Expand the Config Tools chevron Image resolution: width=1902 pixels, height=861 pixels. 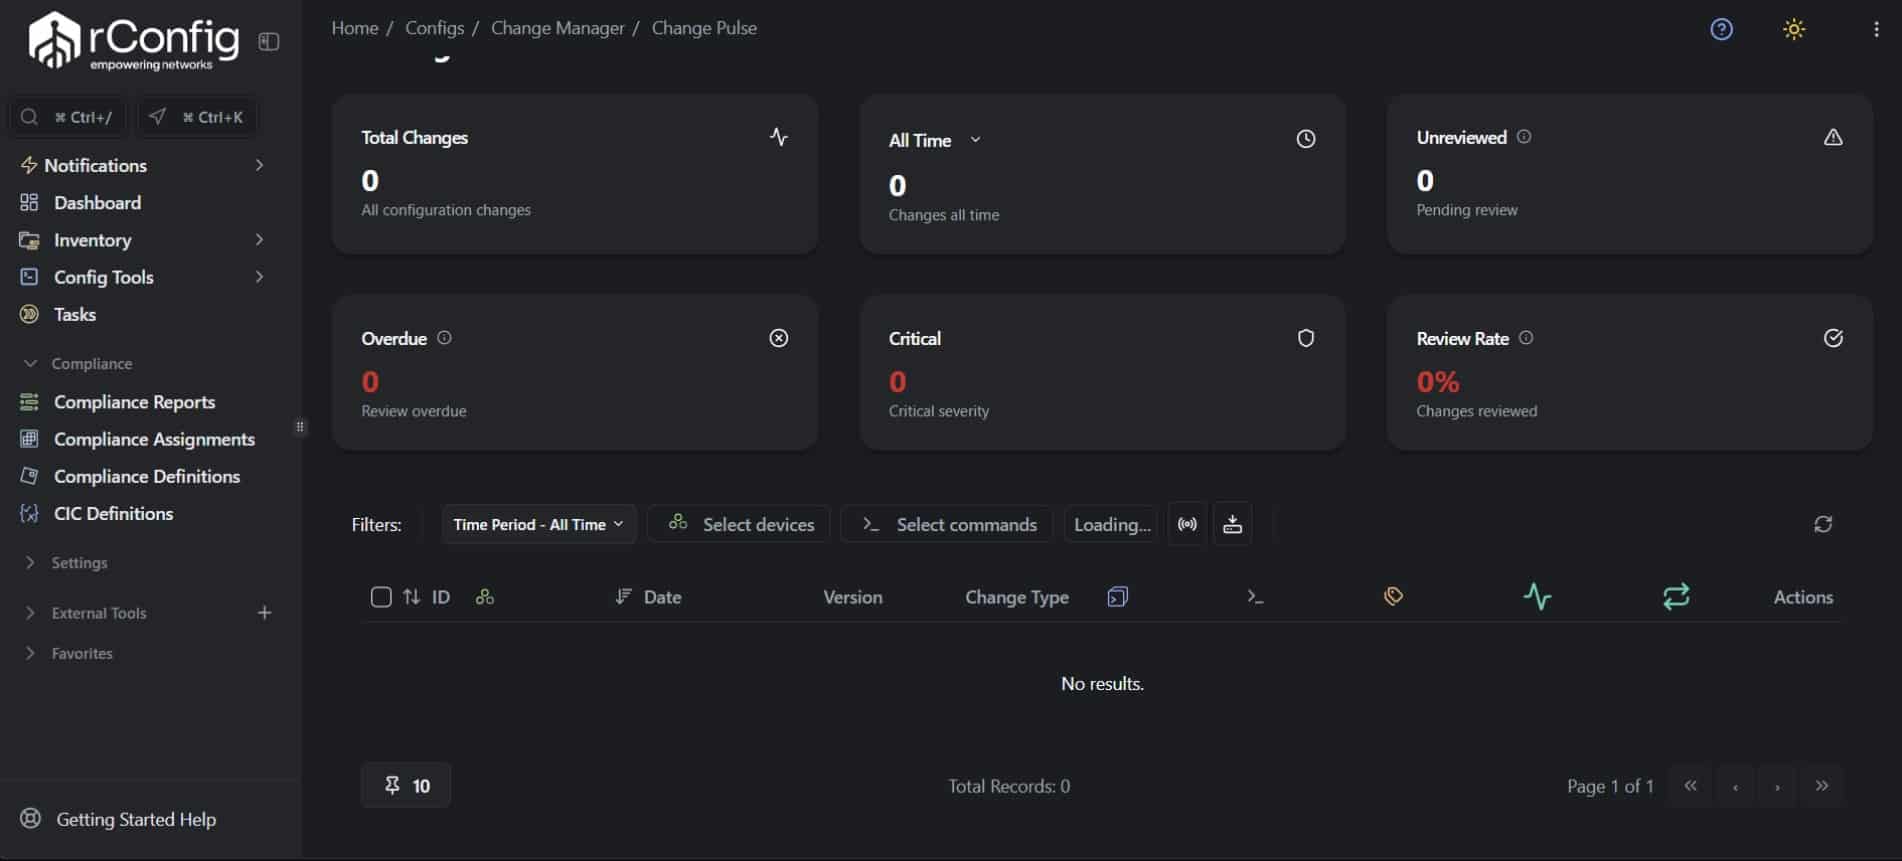point(259,277)
